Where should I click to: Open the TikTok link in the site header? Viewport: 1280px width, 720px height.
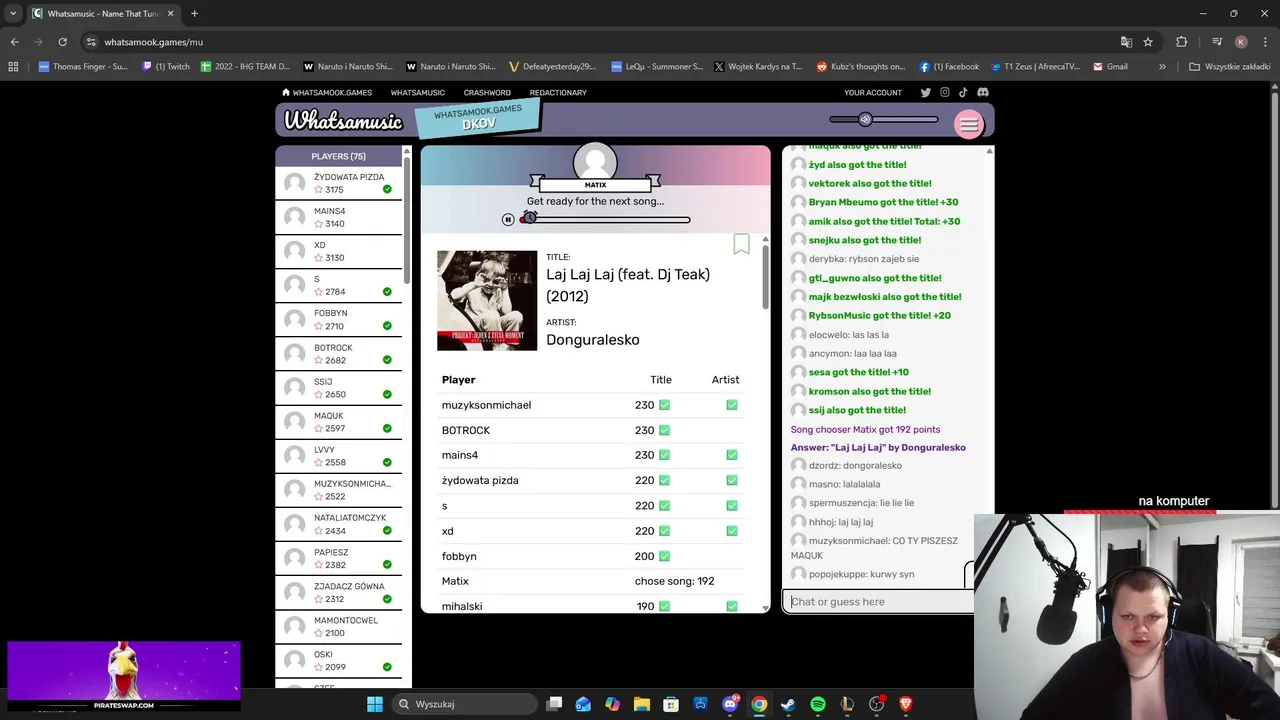click(x=963, y=92)
